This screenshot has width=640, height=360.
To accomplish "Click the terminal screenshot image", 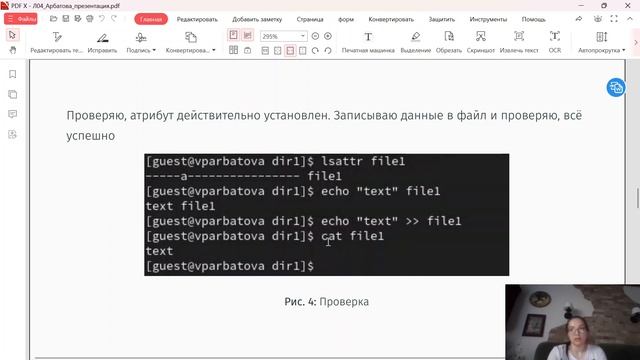I will click(327, 215).
